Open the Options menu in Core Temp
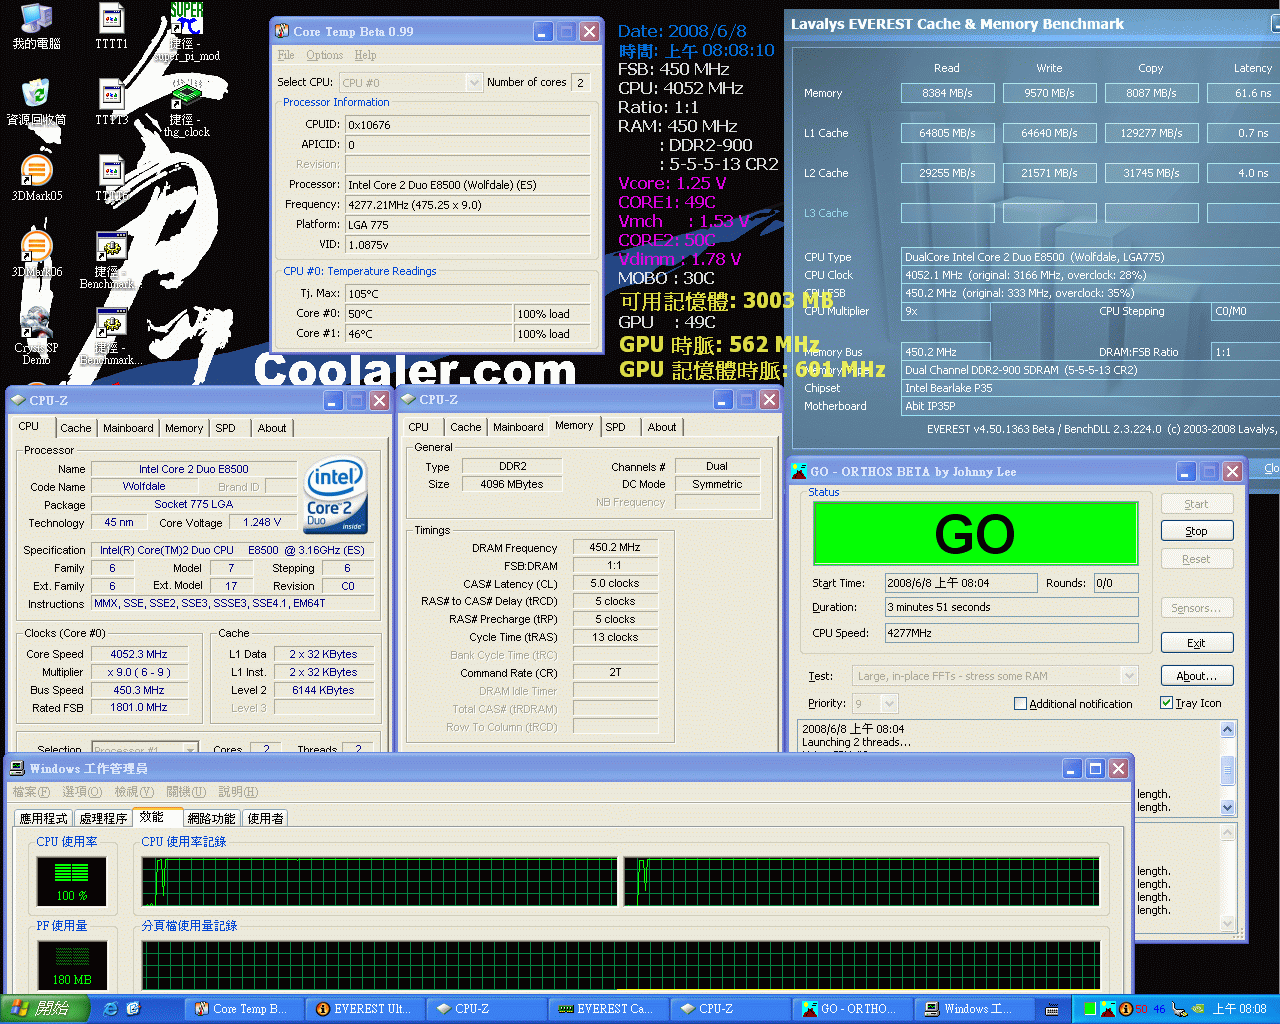 (x=324, y=56)
